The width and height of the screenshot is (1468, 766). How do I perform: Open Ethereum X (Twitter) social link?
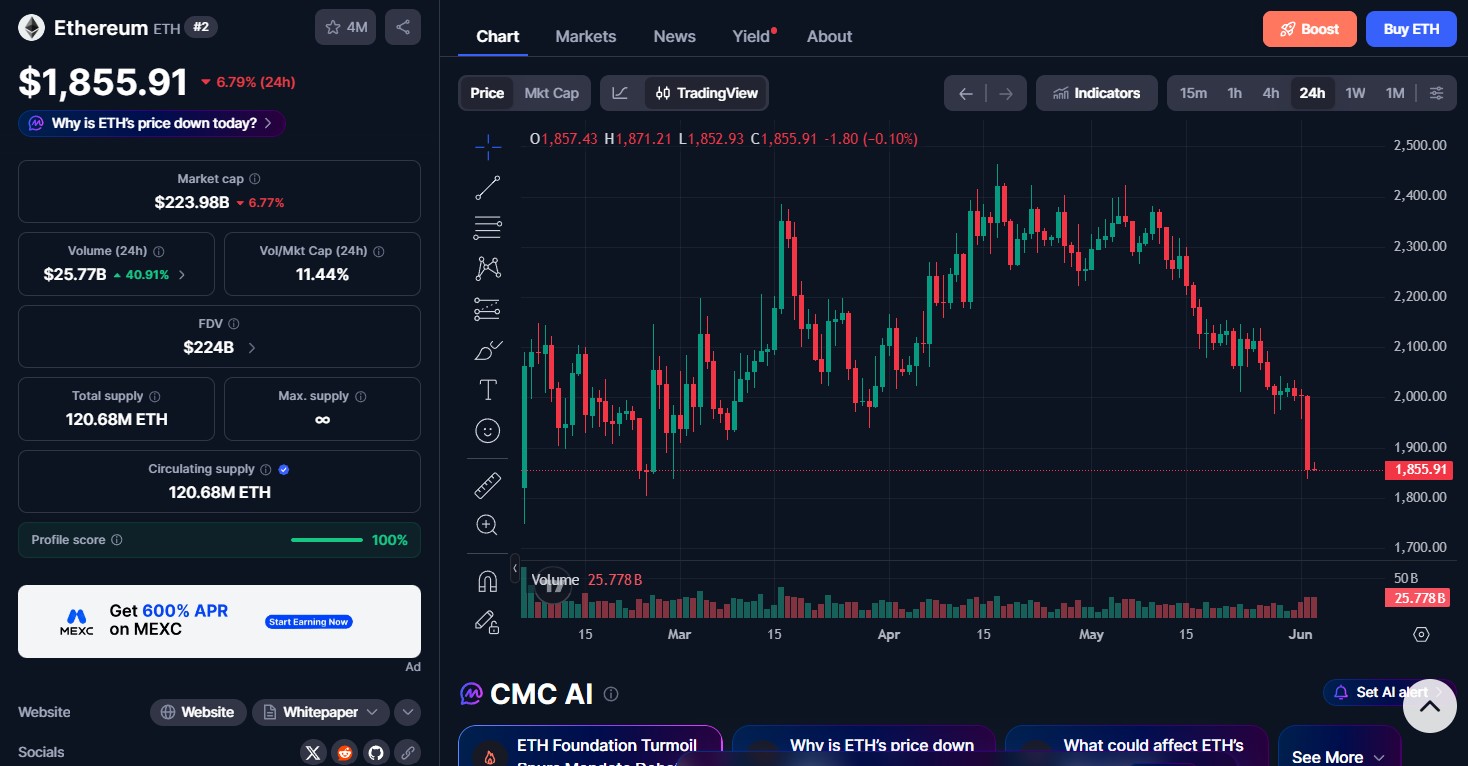[314, 752]
